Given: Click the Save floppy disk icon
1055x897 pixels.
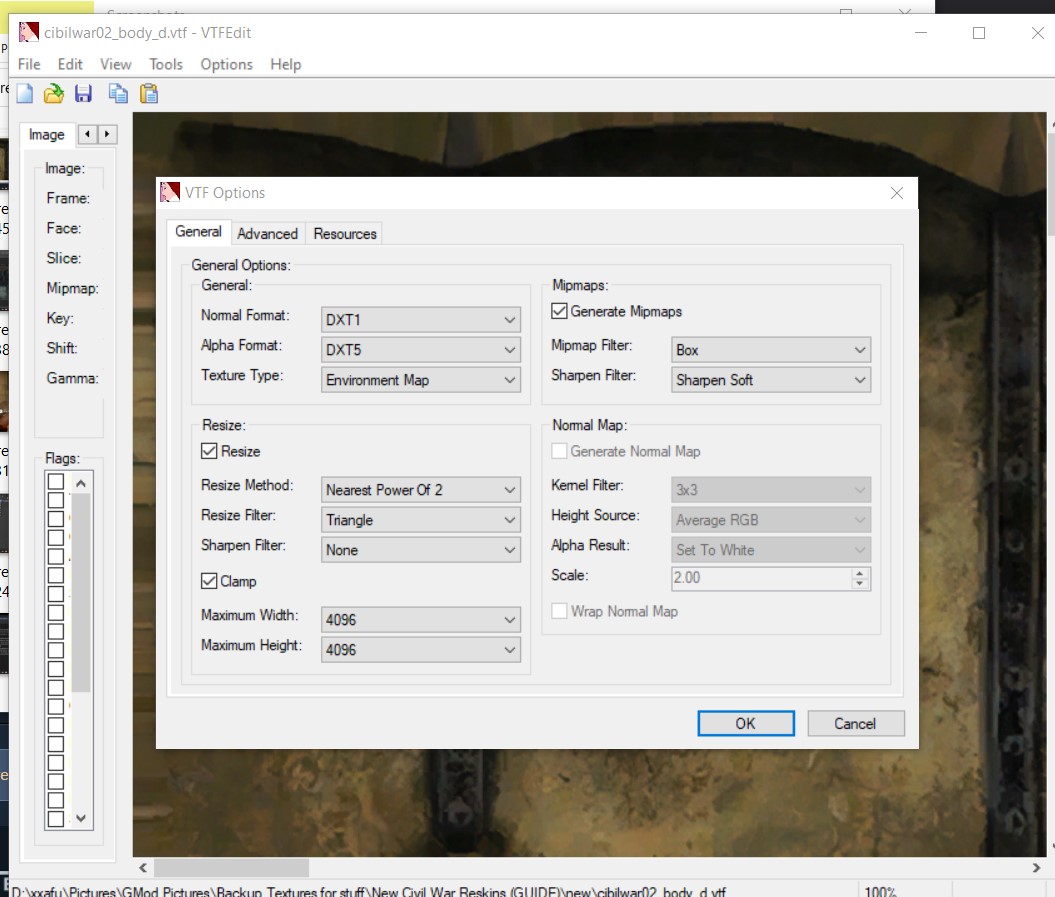Looking at the screenshot, I should [x=83, y=94].
